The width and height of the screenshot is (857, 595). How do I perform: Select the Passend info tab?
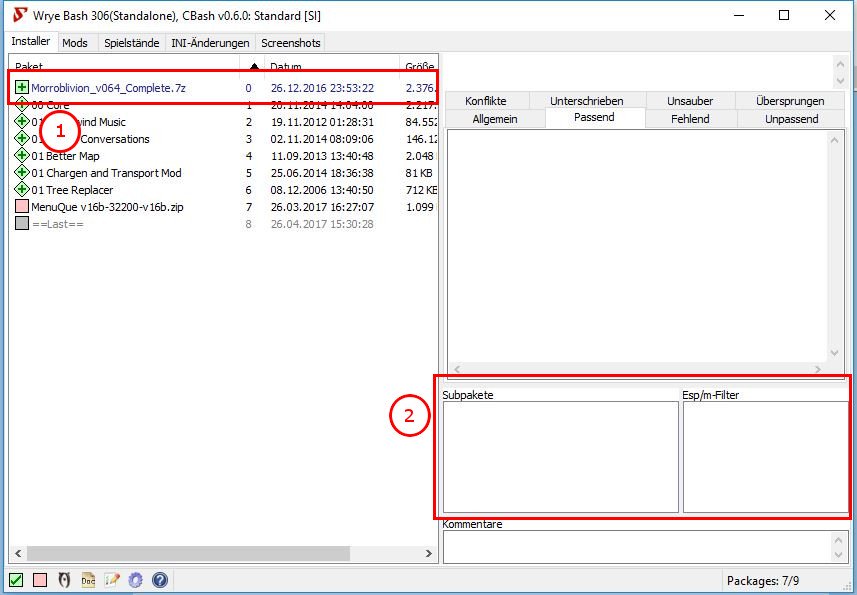[x=594, y=117]
